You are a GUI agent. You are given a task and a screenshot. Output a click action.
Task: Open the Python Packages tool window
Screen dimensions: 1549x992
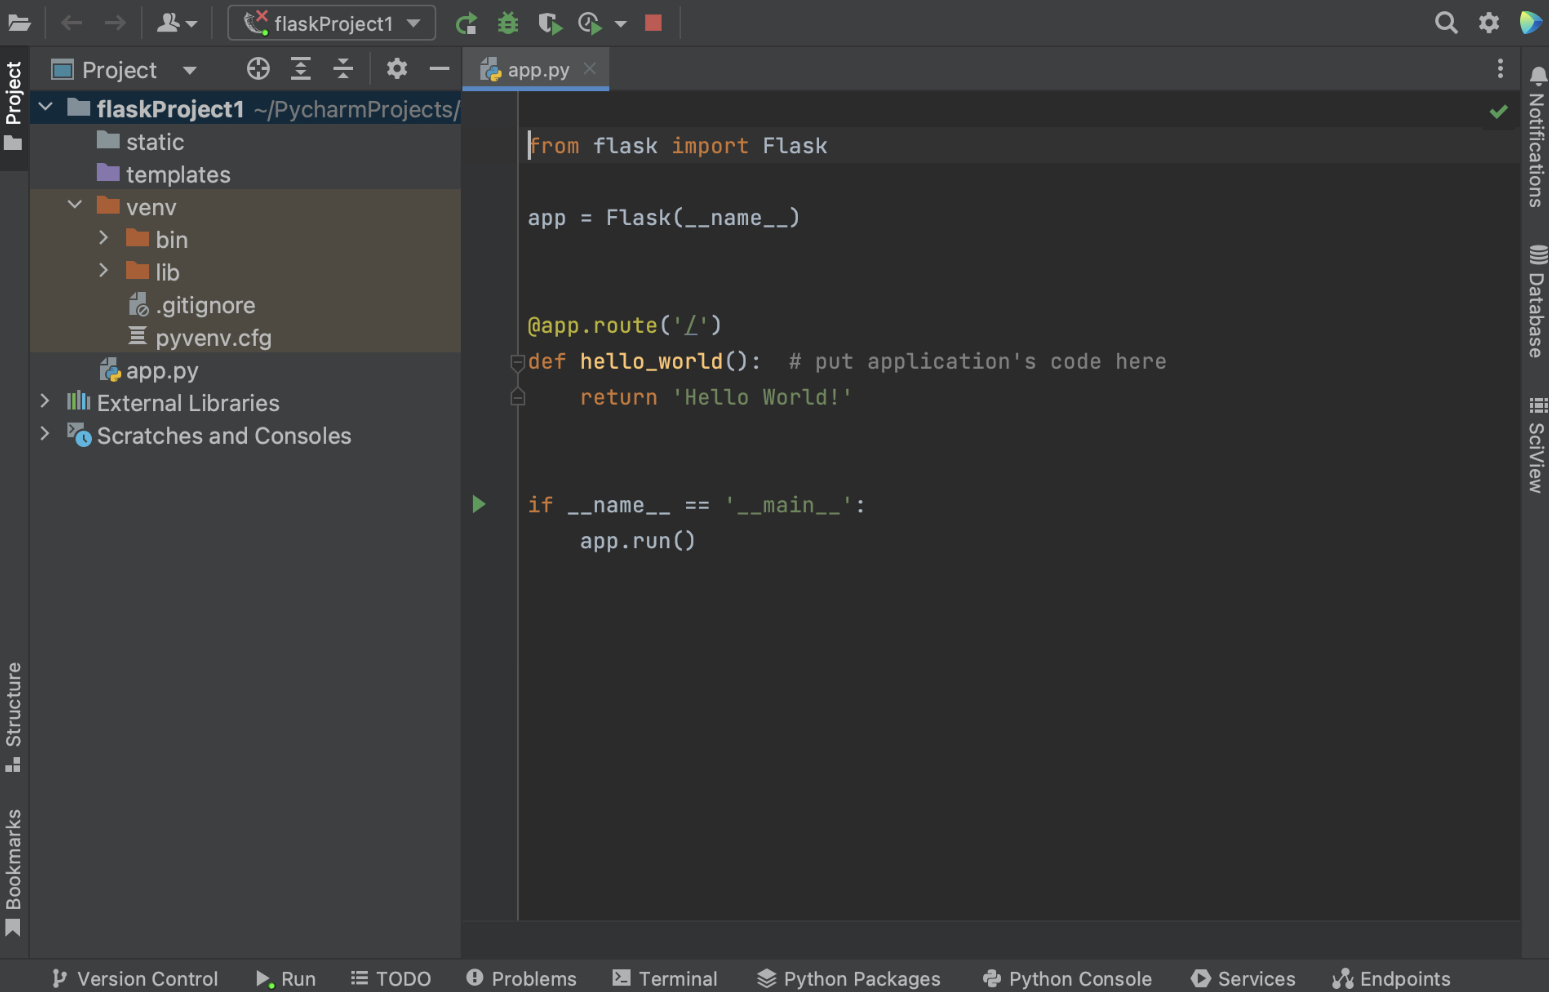coord(849,978)
